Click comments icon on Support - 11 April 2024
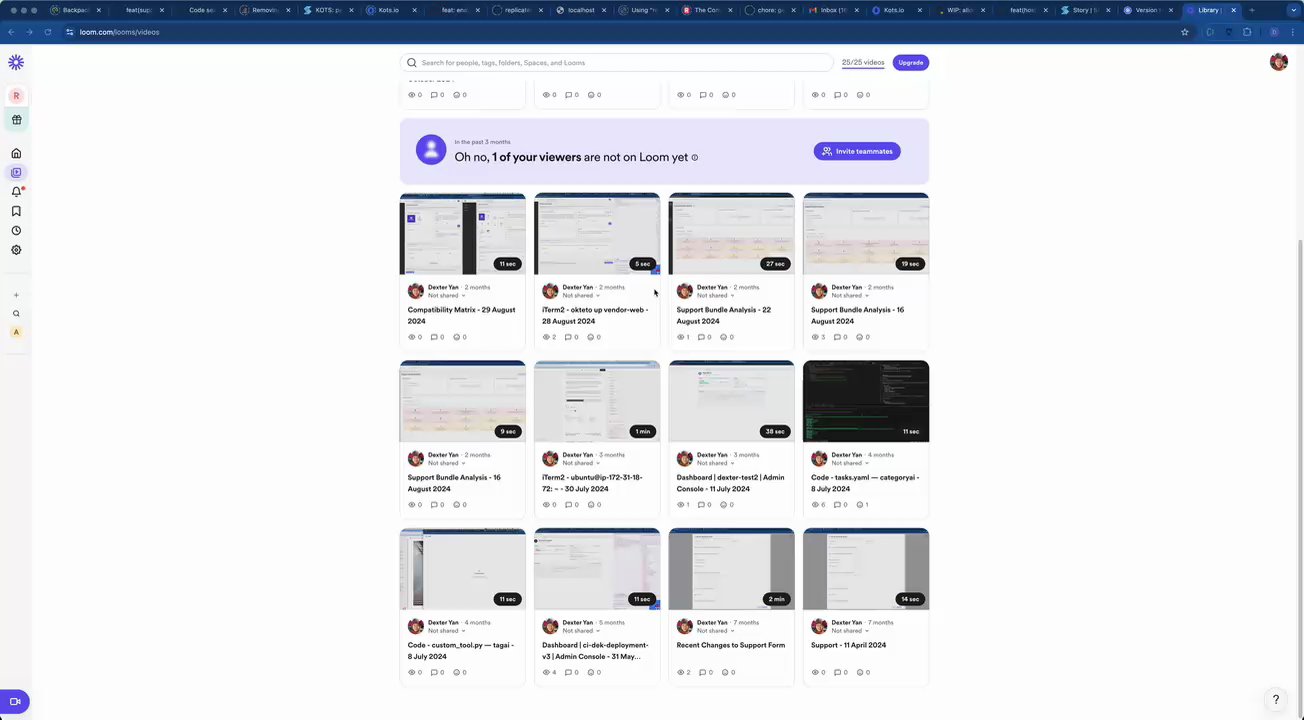 838,673
